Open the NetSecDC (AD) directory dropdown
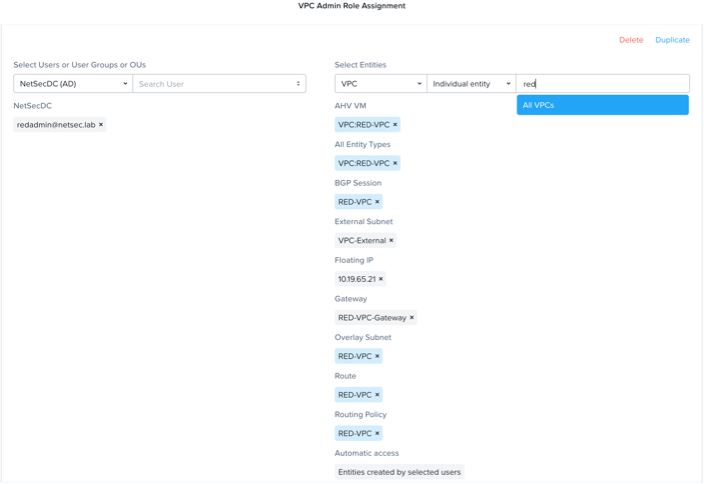Viewport: 704px width, 484px height. (73, 84)
